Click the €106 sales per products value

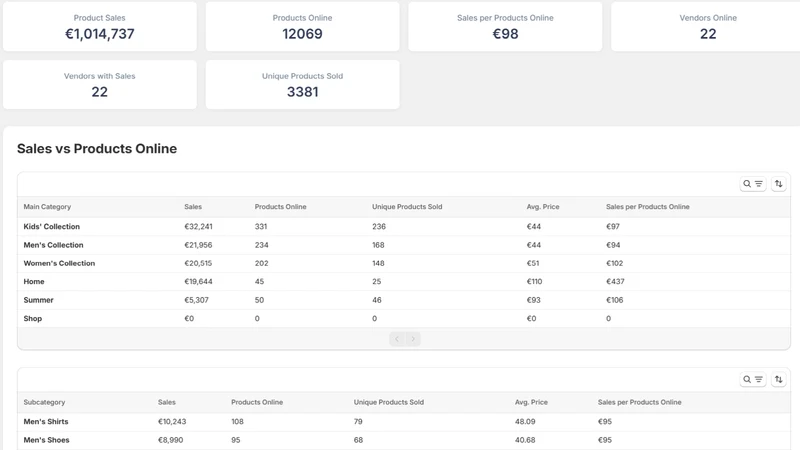point(614,300)
